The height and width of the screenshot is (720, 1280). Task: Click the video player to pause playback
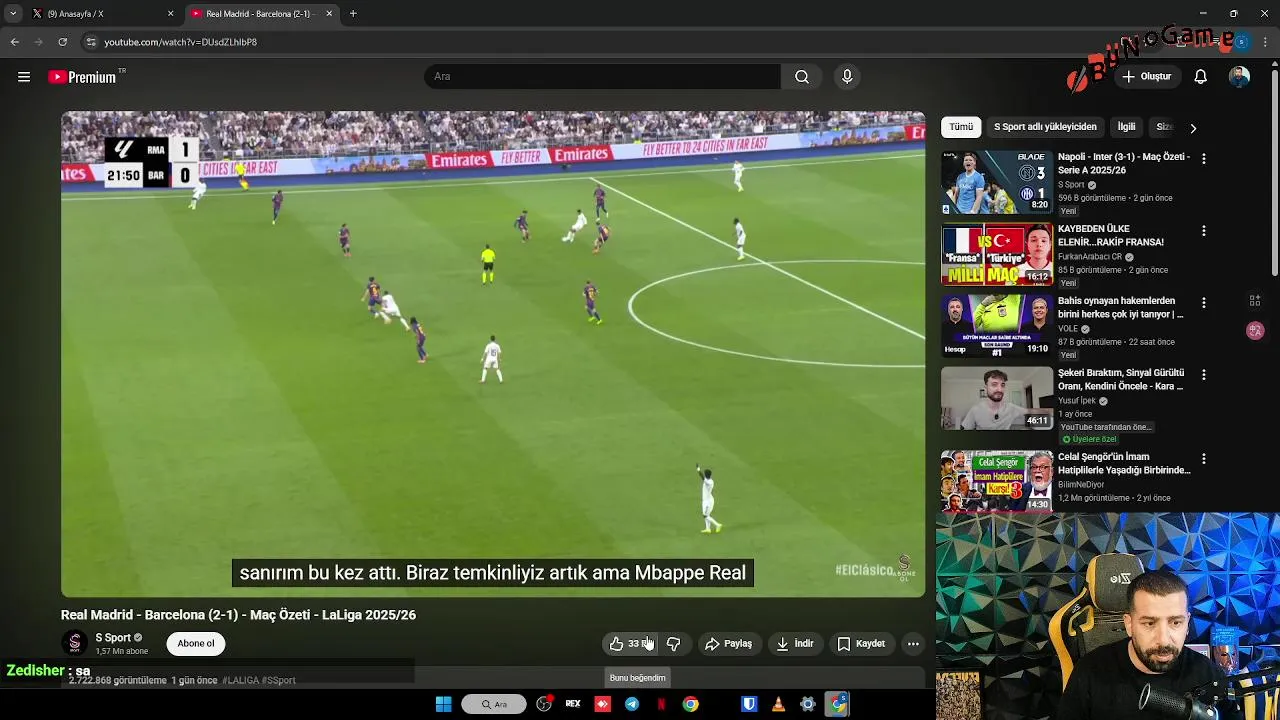click(493, 354)
